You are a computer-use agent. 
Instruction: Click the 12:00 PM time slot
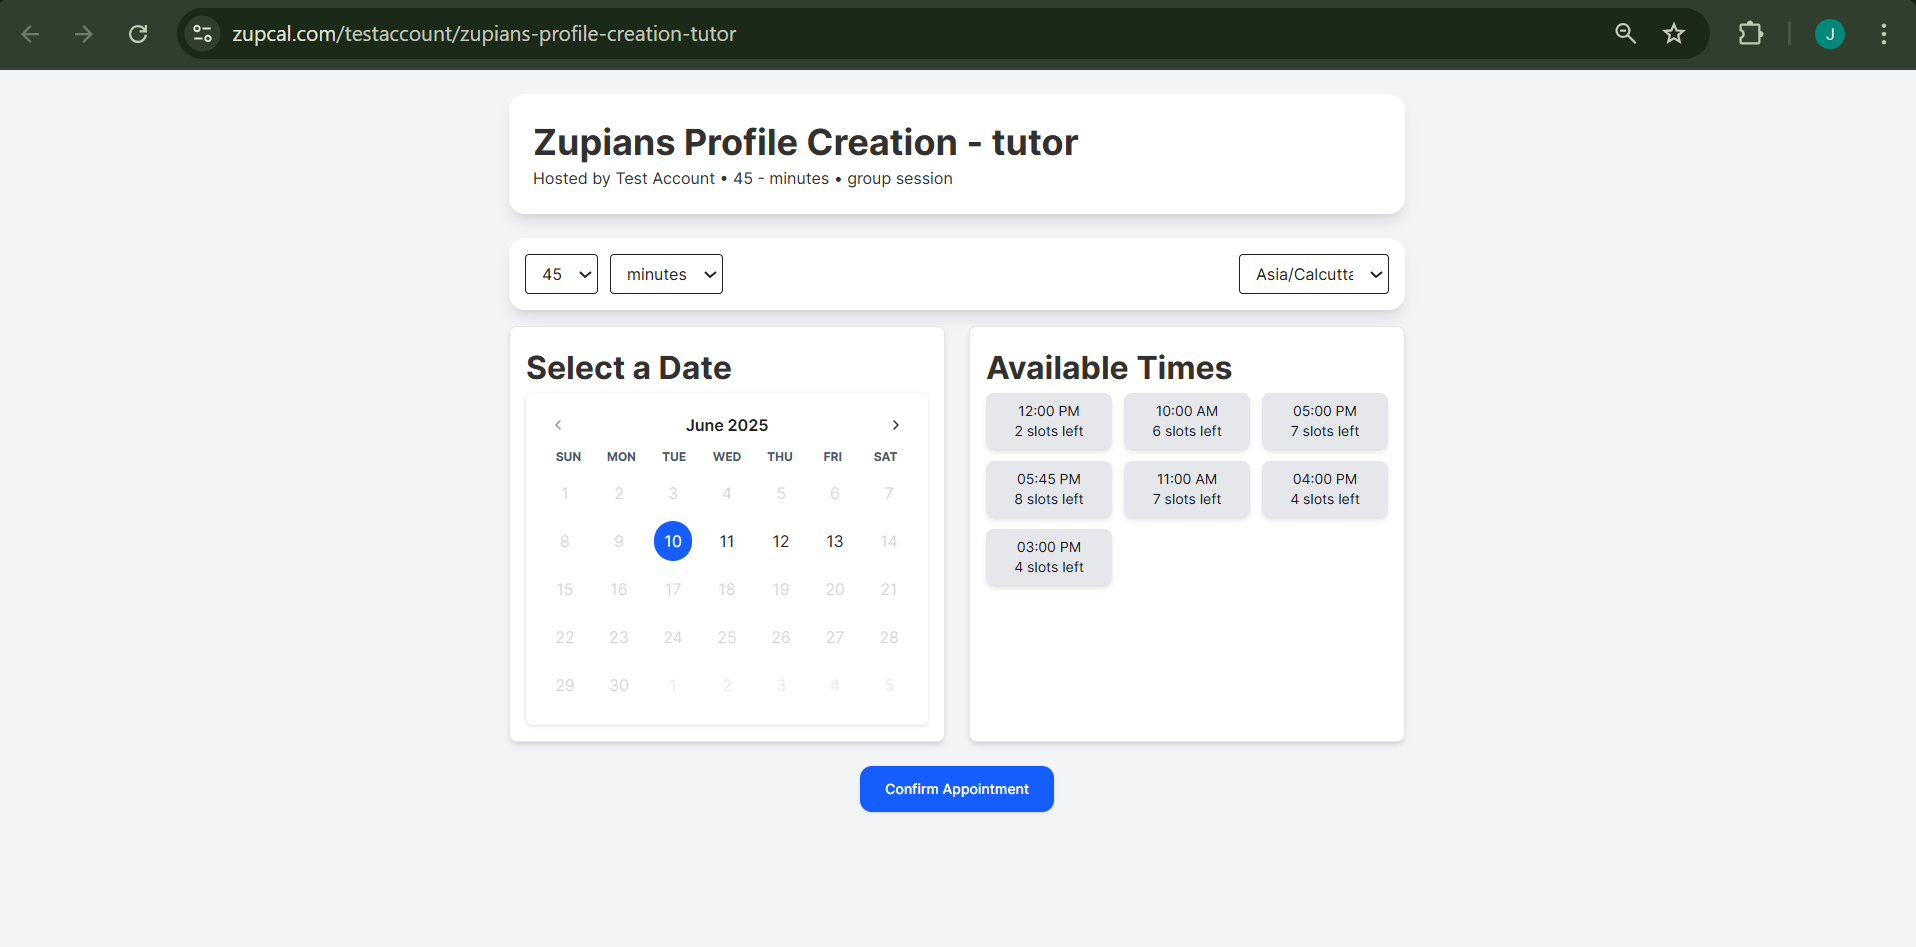[1048, 421]
